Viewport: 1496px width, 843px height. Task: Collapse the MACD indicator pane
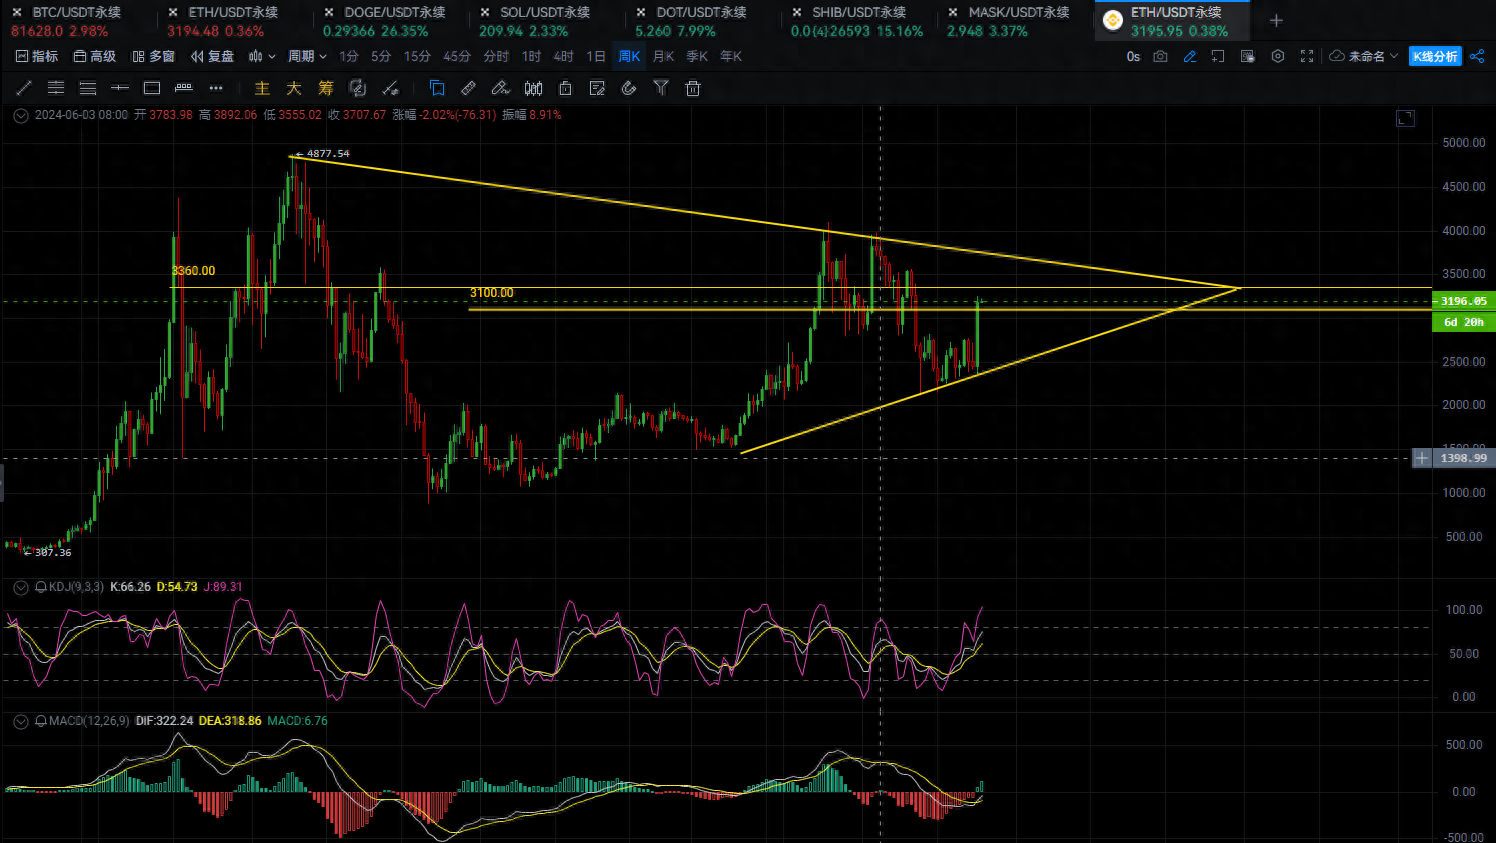[x=21, y=721]
